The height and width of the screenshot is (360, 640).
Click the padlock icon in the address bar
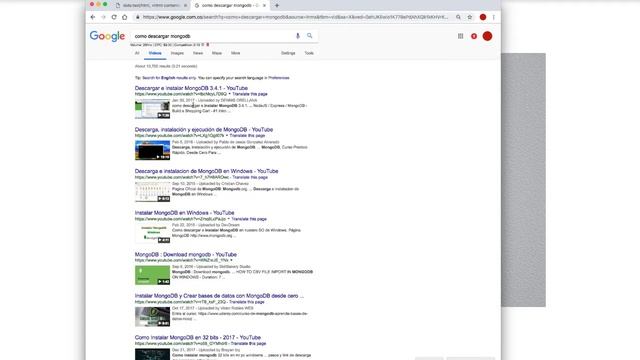pos(138,17)
